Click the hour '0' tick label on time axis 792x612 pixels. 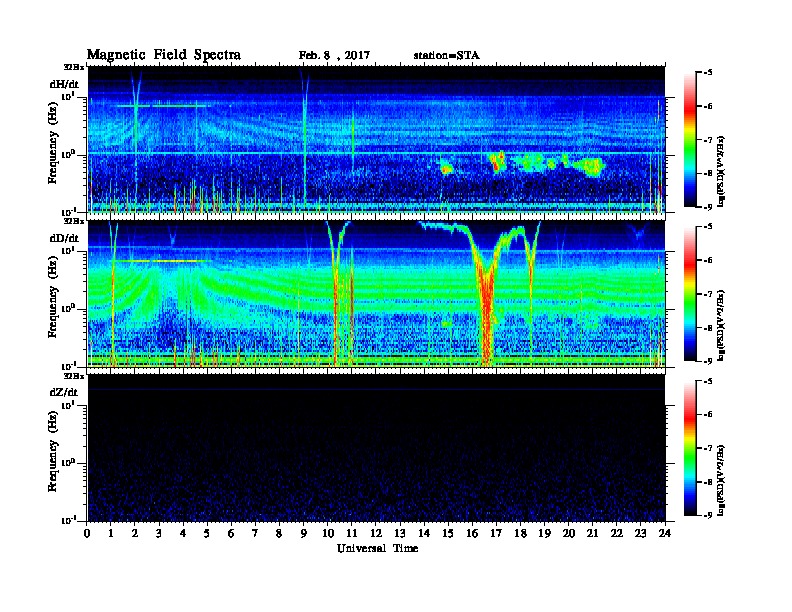pos(87,533)
